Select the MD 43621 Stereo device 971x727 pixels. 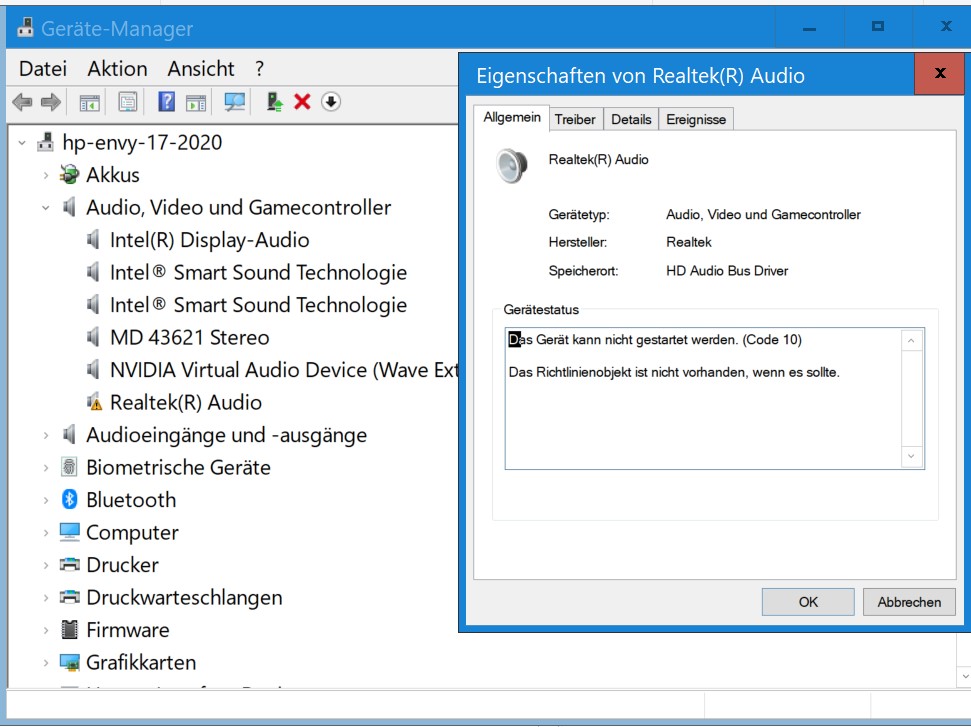[x=189, y=338]
